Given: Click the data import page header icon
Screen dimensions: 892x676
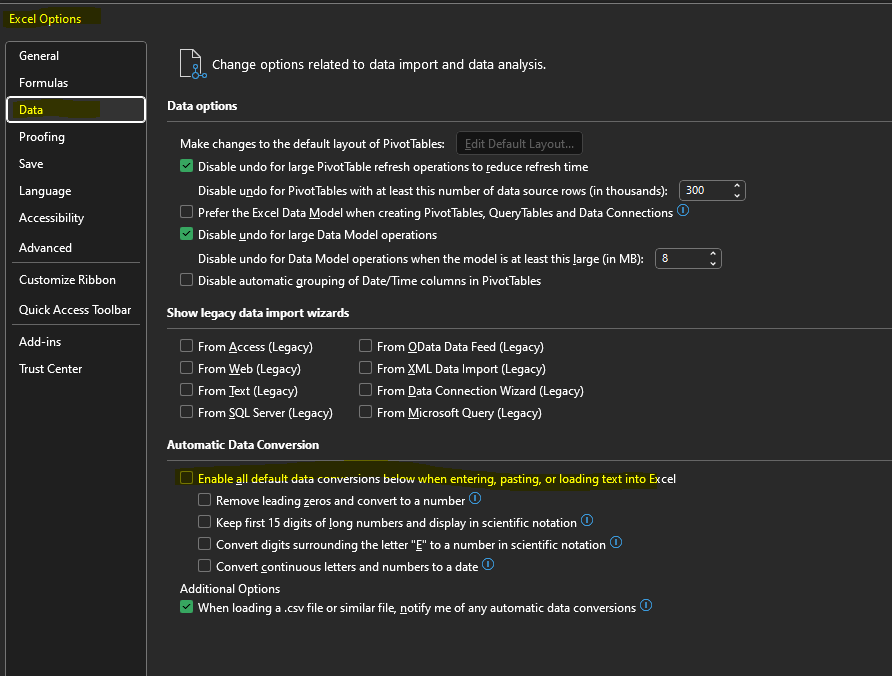Looking at the screenshot, I should (x=193, y=64).
